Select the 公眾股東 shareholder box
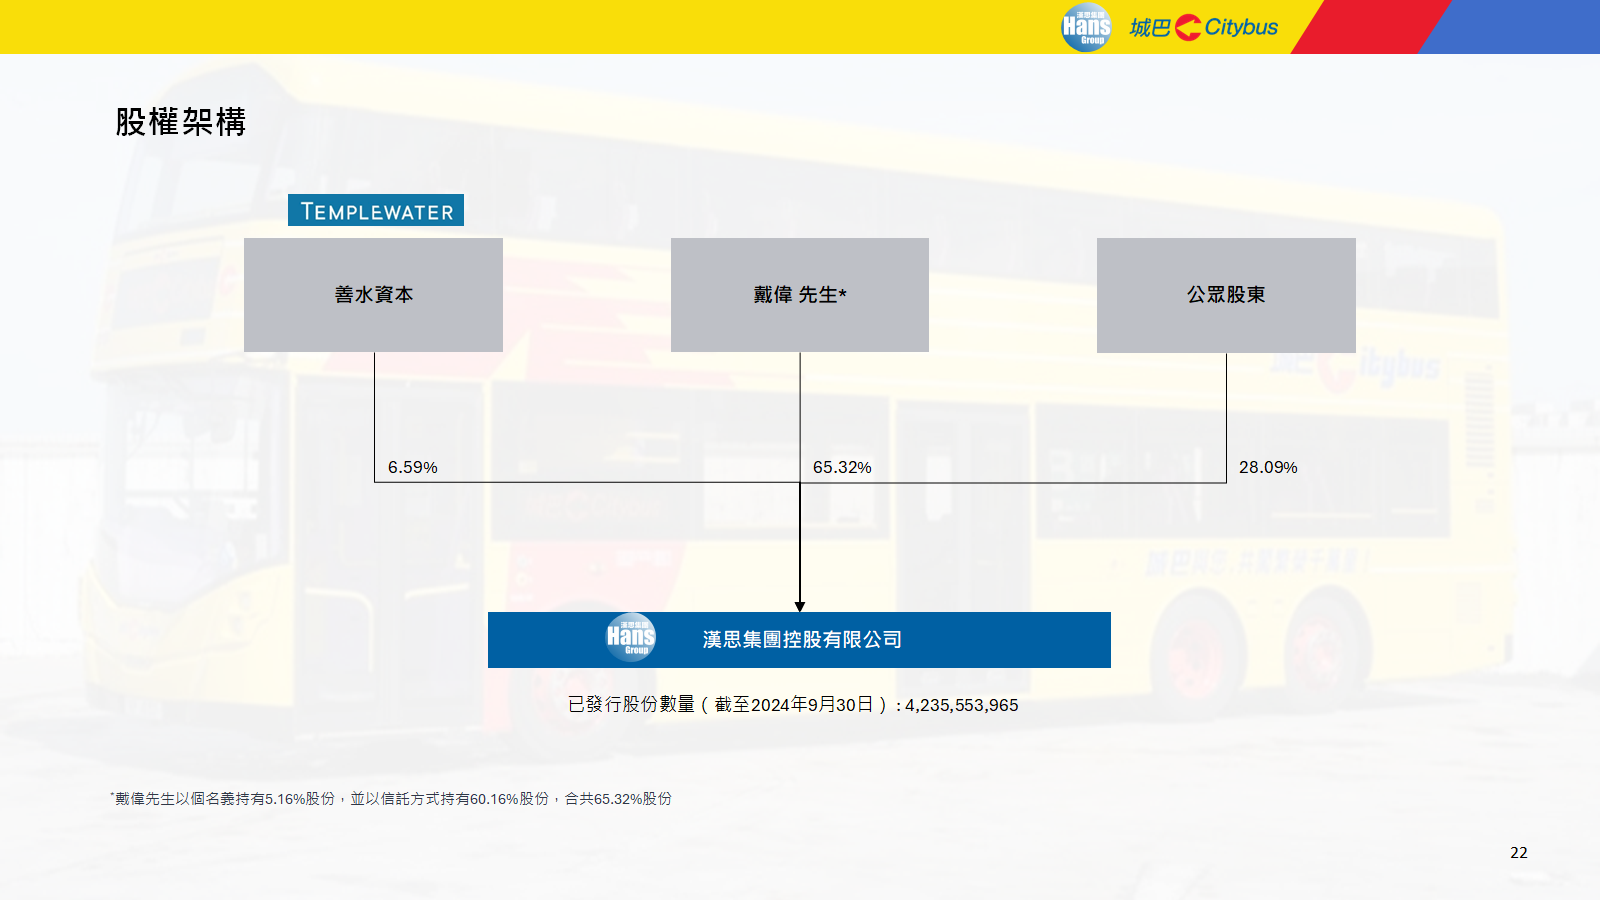Image resolution: width=1600 pixels, height=900 pixels. (1226, 295)
